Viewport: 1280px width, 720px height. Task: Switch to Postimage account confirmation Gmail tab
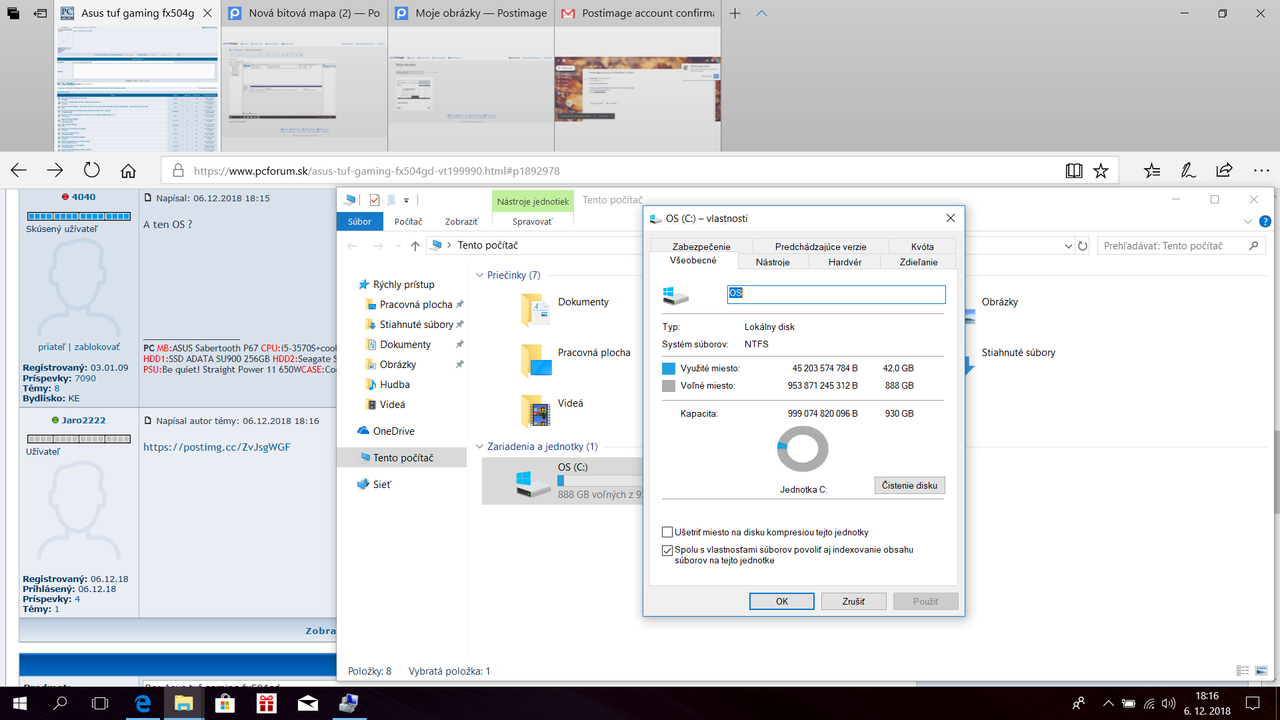(638, 14)
